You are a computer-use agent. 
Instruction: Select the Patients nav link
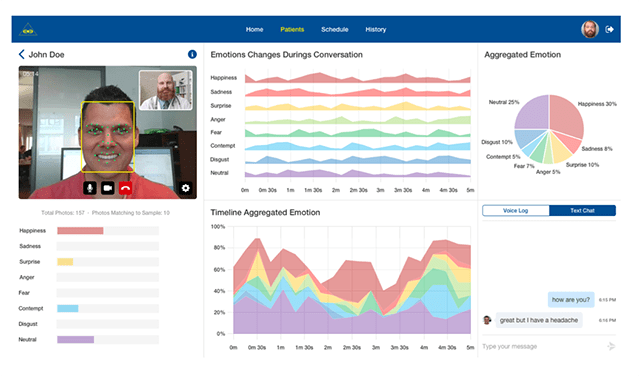pyautogui.click(x=292, y=29)
